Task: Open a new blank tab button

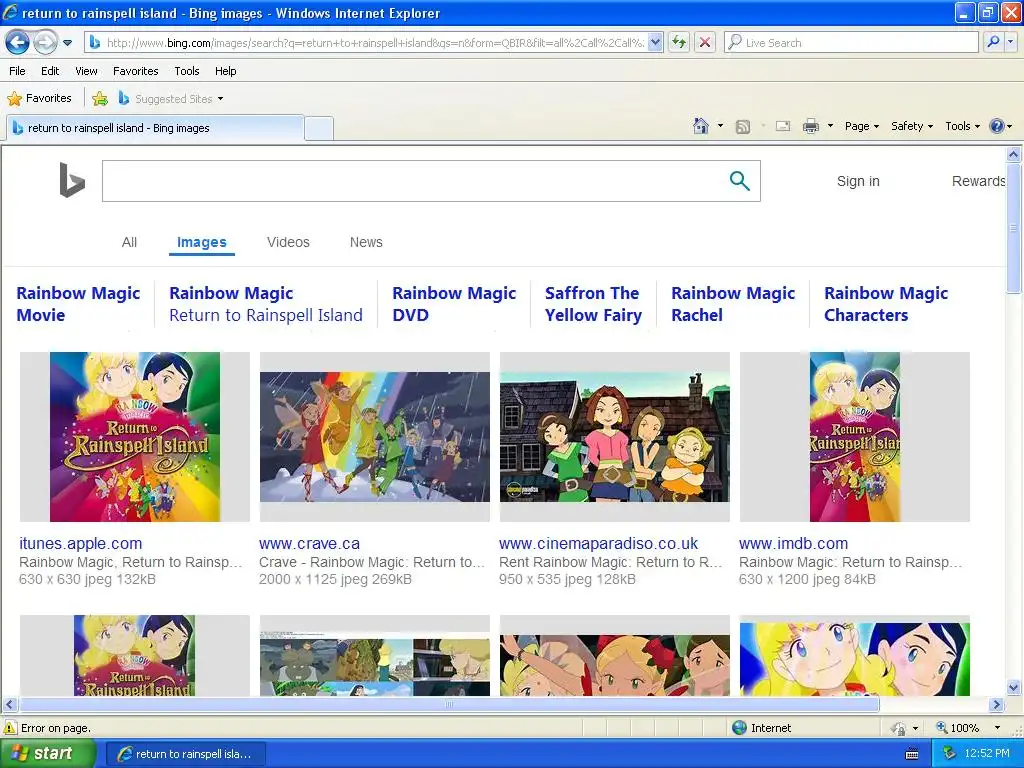Action: click(319, 128)
